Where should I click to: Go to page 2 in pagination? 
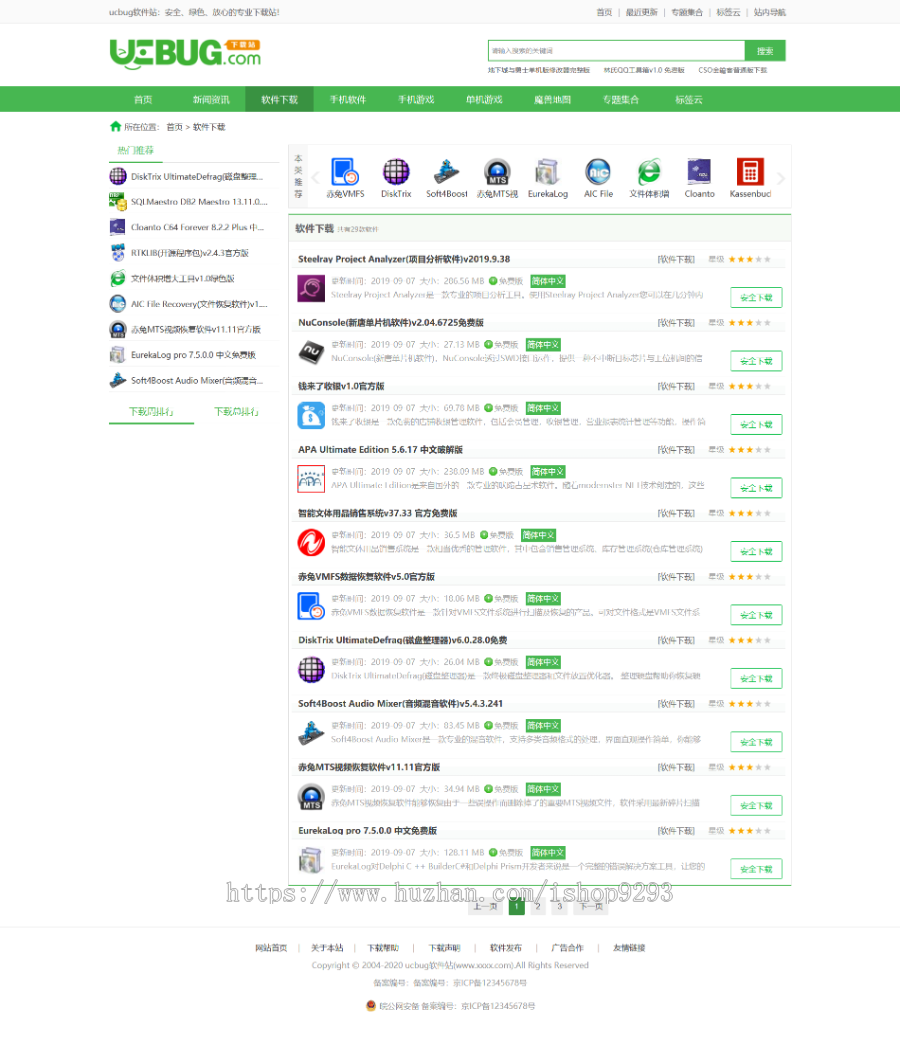pos(538,906)
